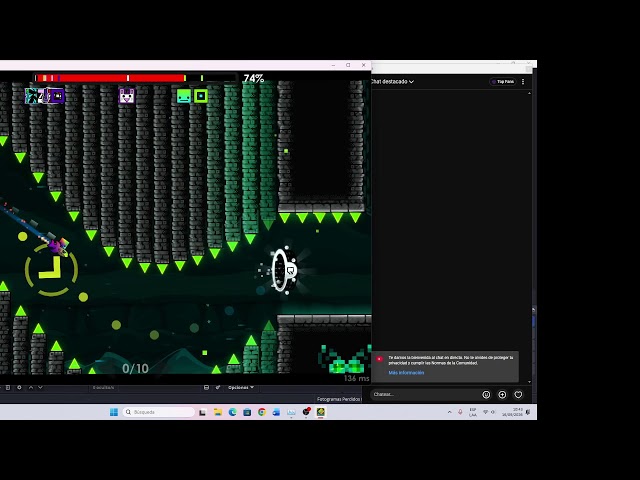Image resolution: width=640 pixels, height=480 pixels.
Task: Click the notepad icon left of the gear
Action: coord(8,387)
